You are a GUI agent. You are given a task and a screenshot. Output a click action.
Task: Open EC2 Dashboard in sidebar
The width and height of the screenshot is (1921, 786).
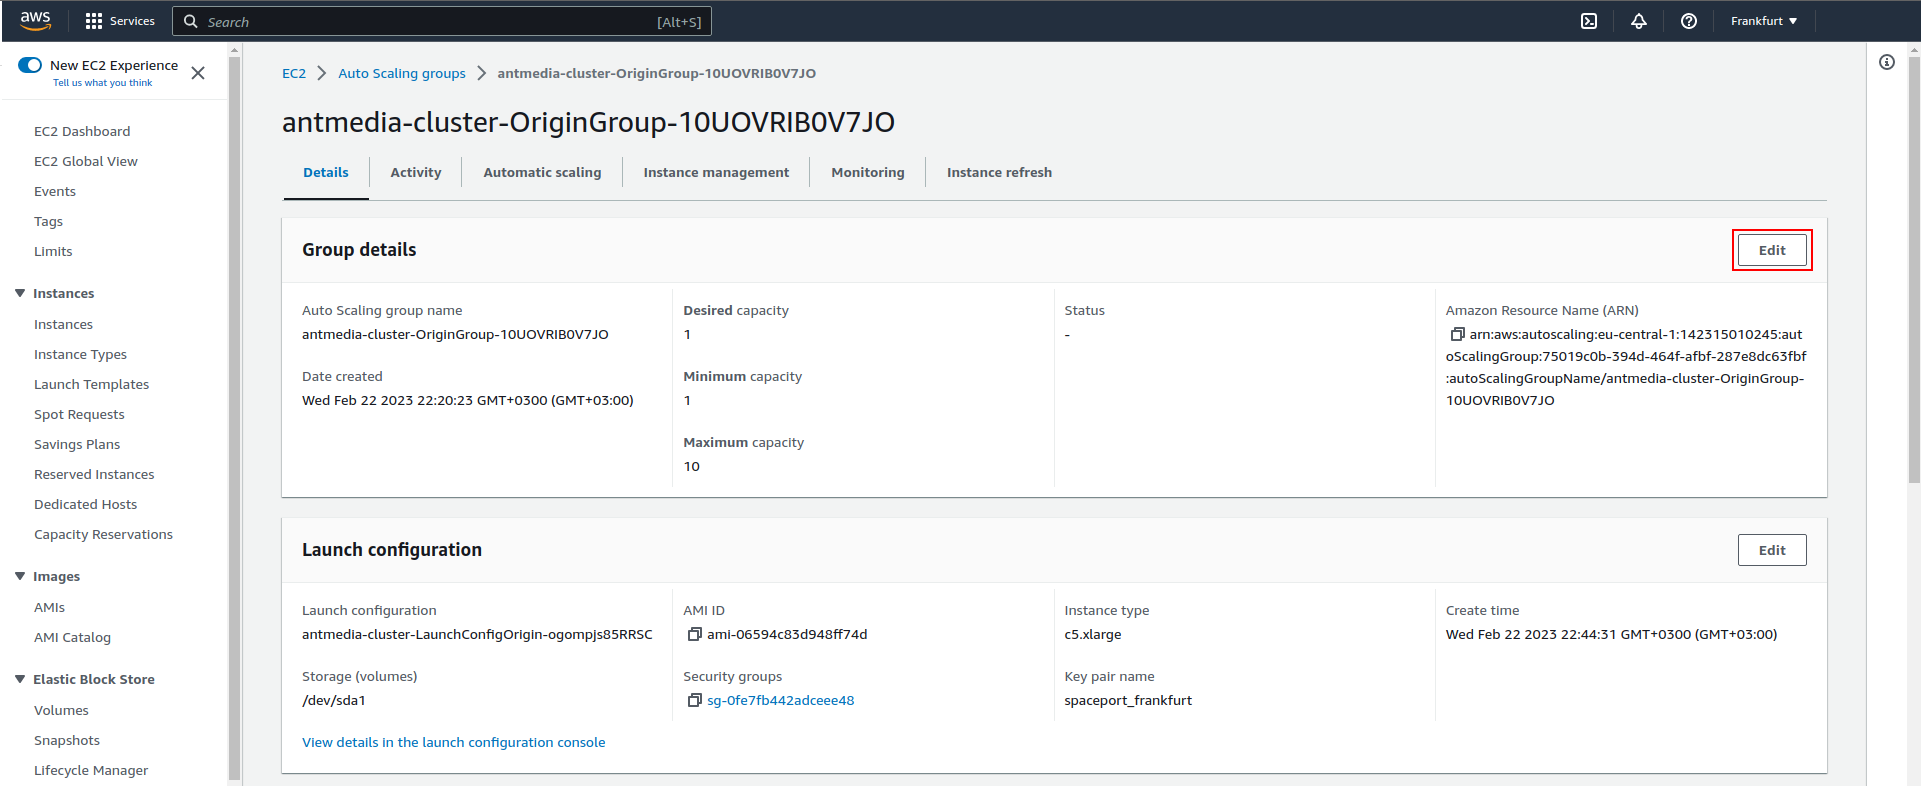[x=82, y=131]
